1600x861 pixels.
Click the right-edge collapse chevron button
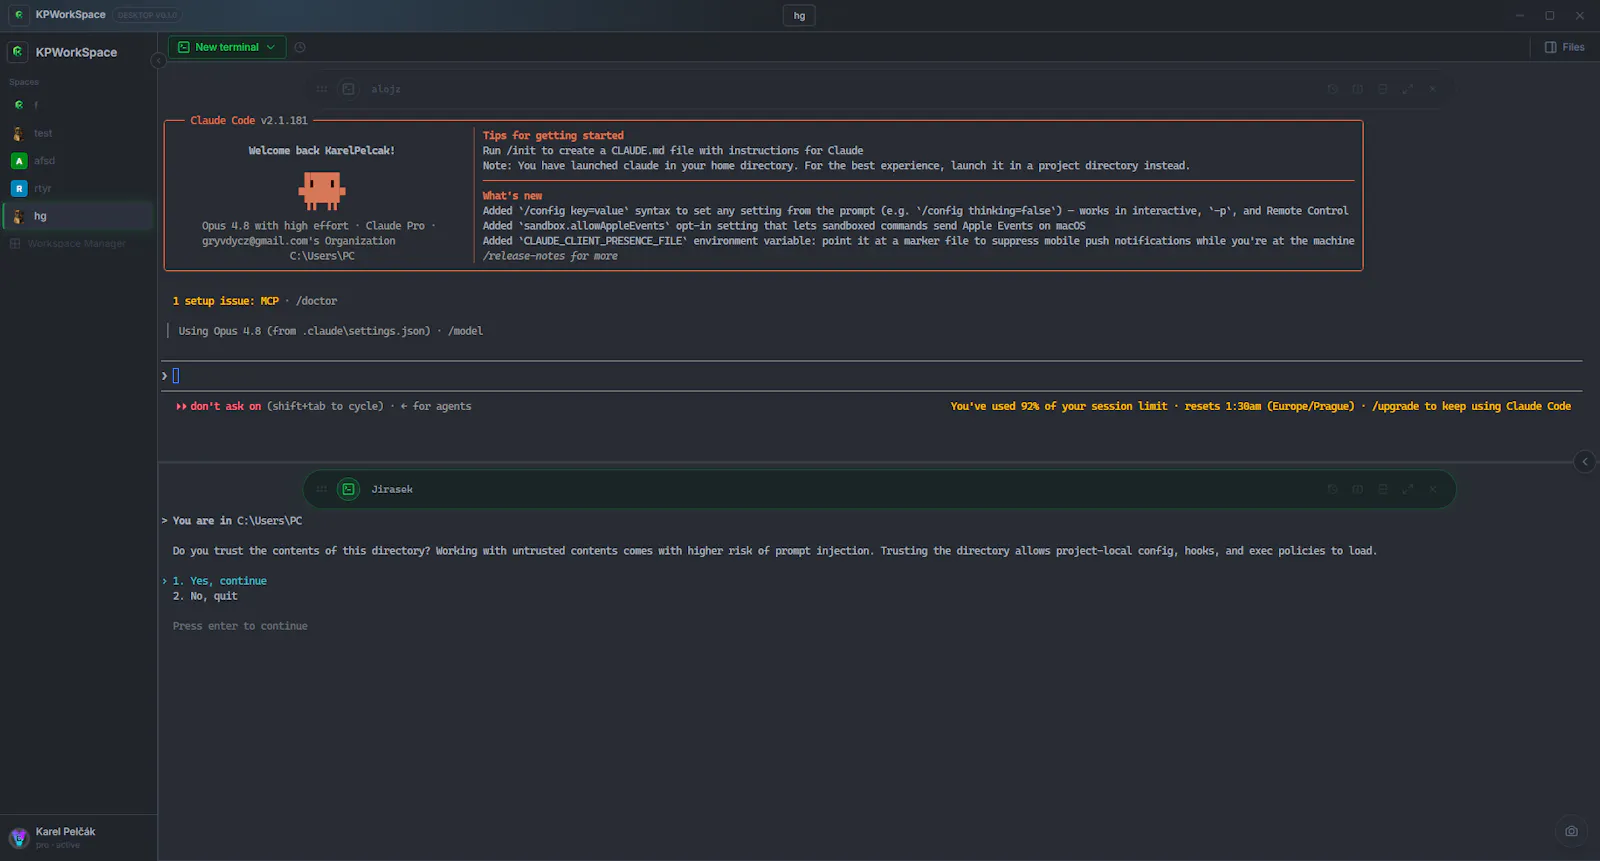pos(1585,461)
